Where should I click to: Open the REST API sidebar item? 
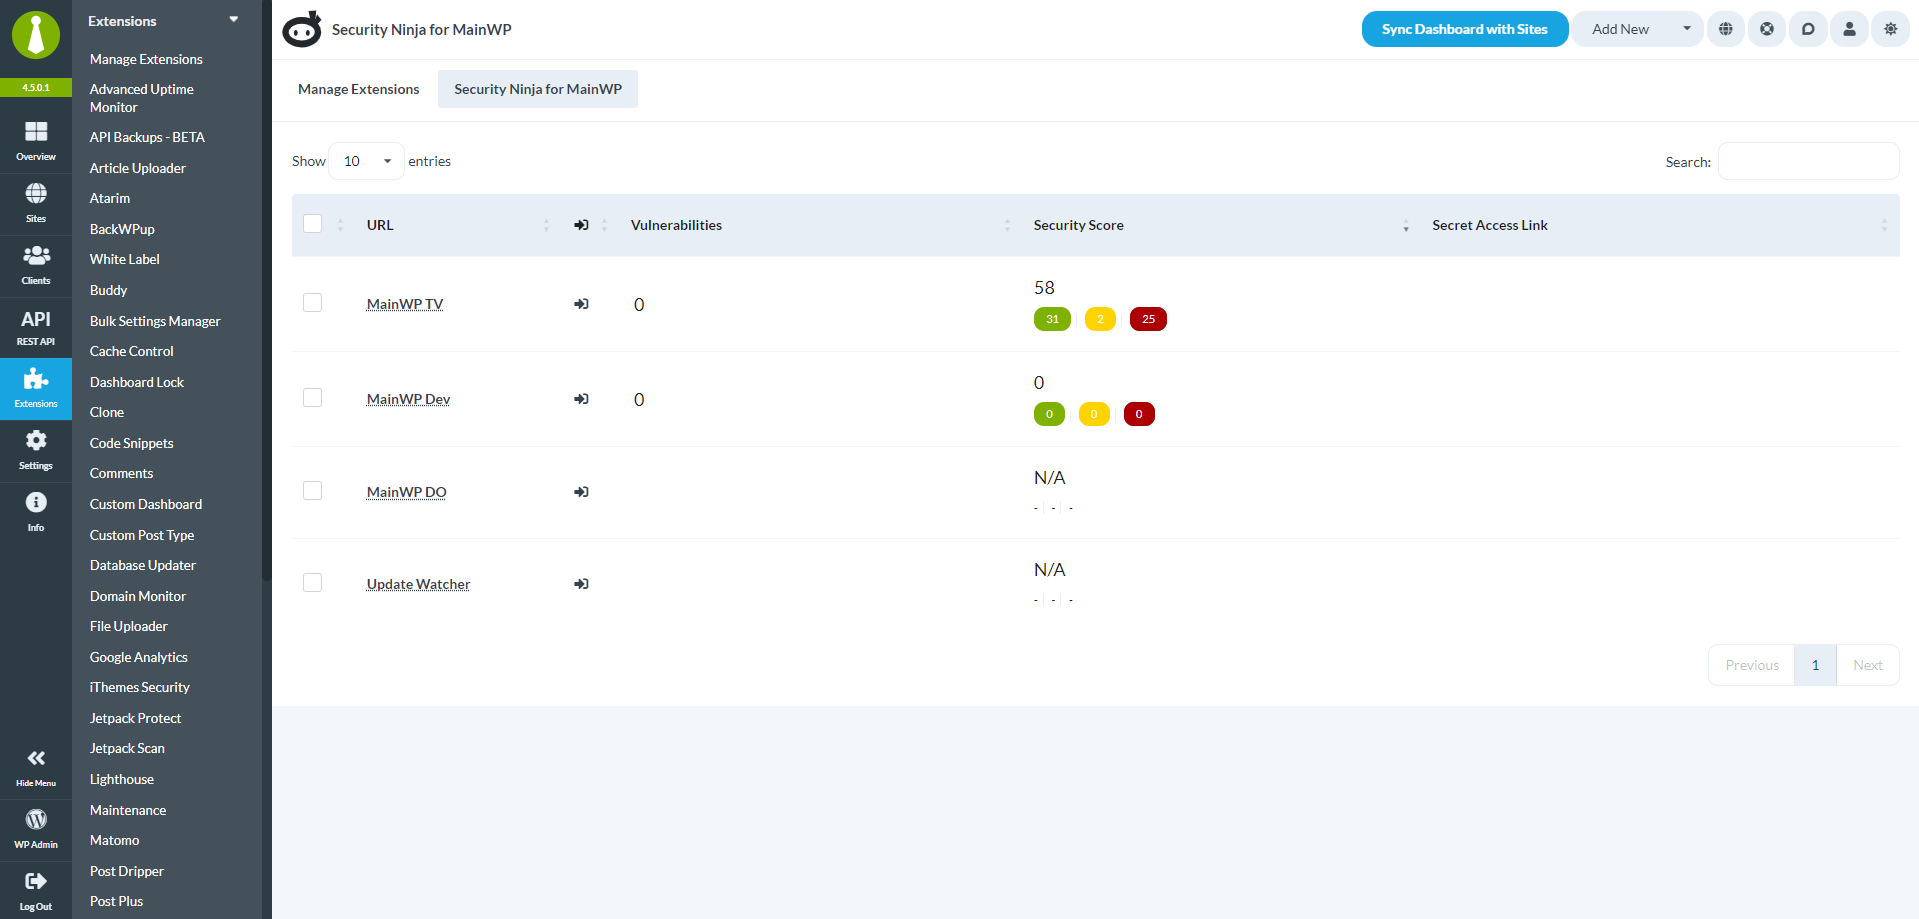(x=36, y=327)
